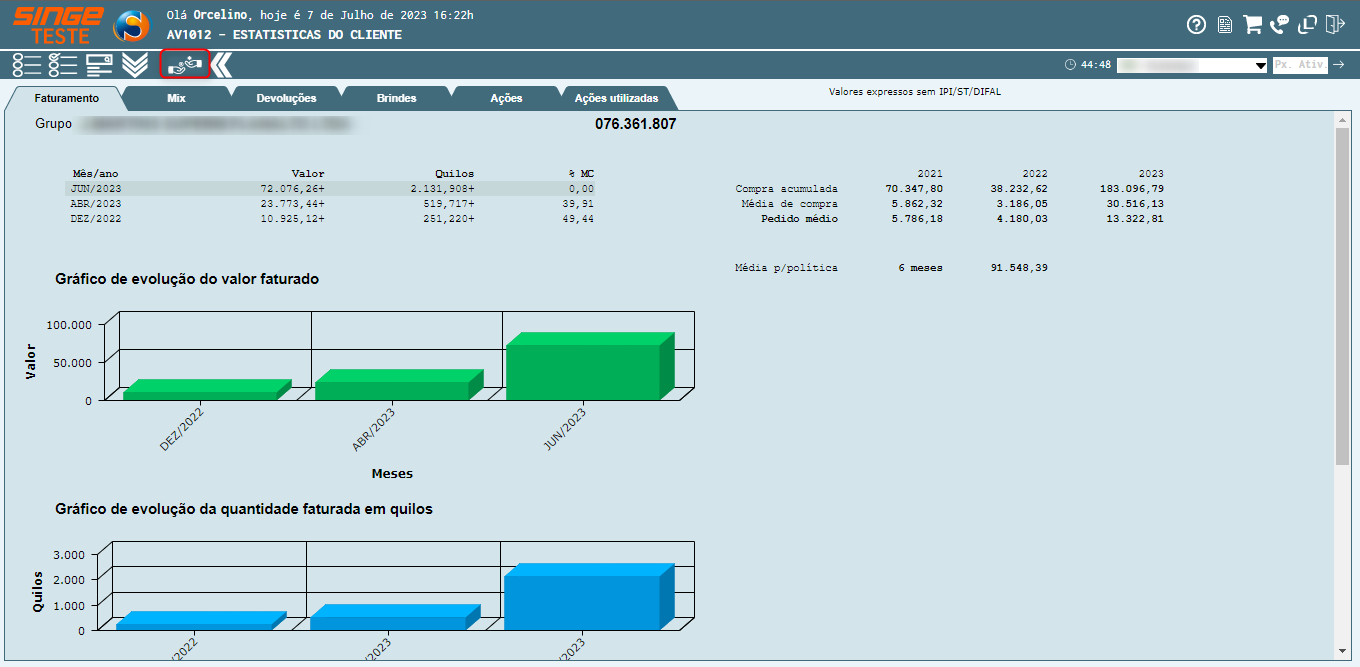
Task: Click the stacked down chevrons icon
Action: click(x=135, y=65)
